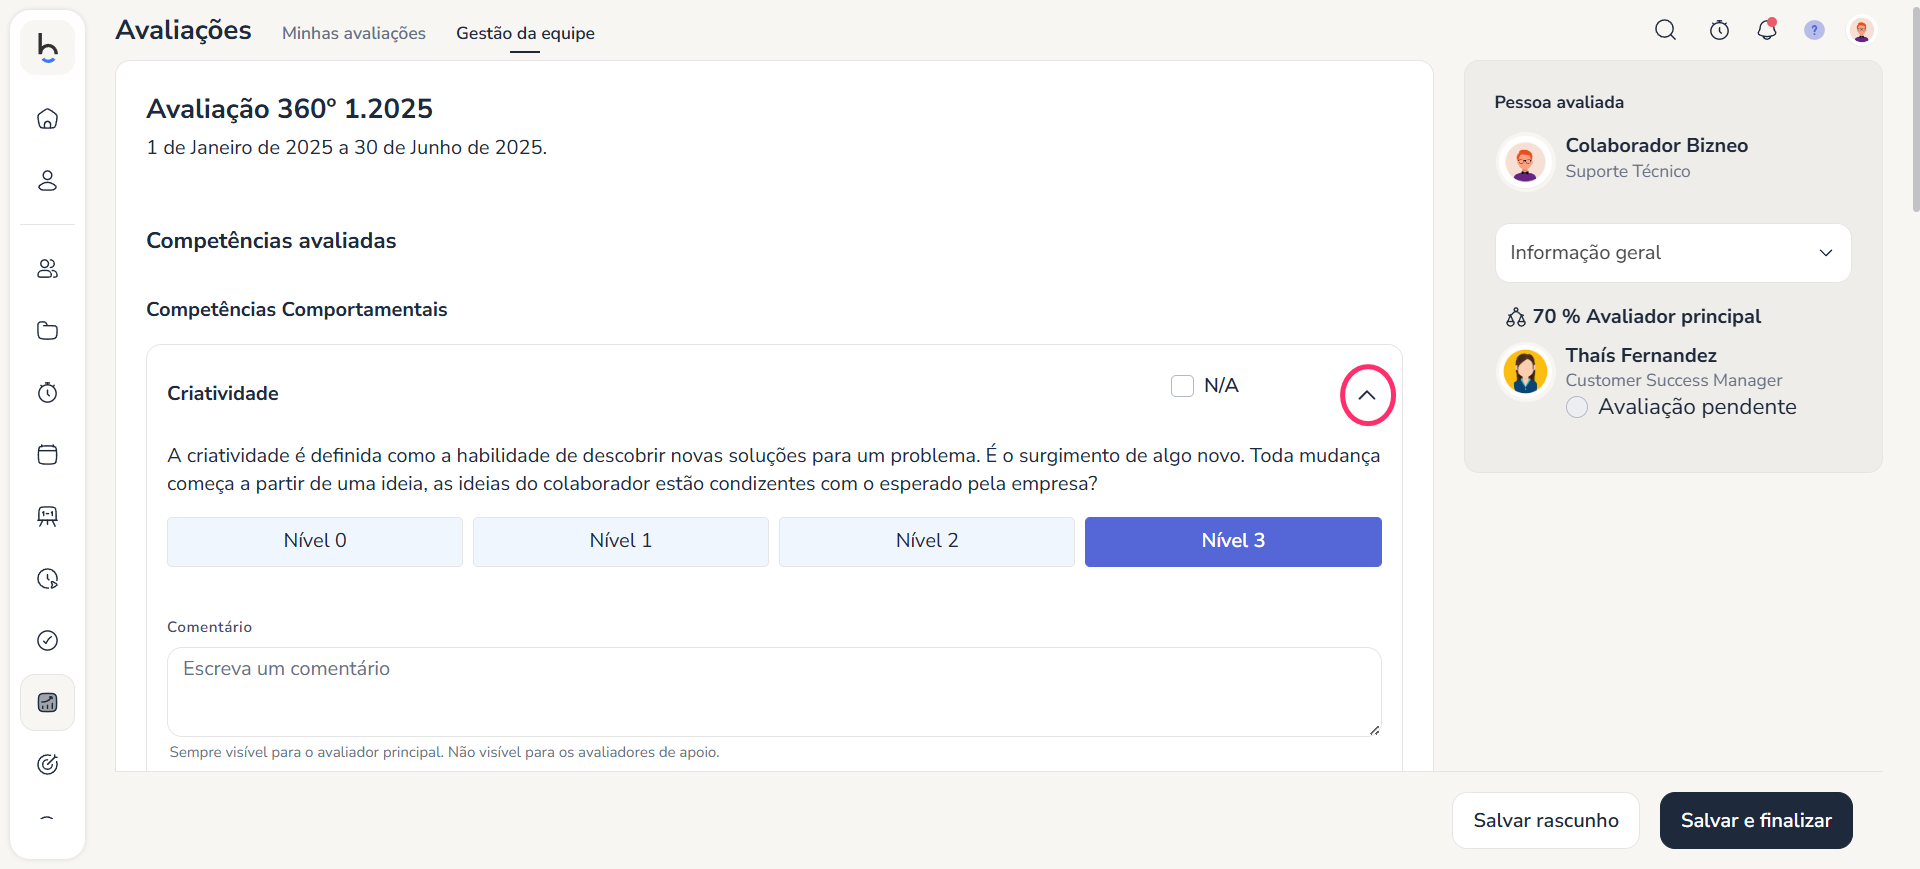
Task: Click the search magnifier icon
Action: point(1665,30)
